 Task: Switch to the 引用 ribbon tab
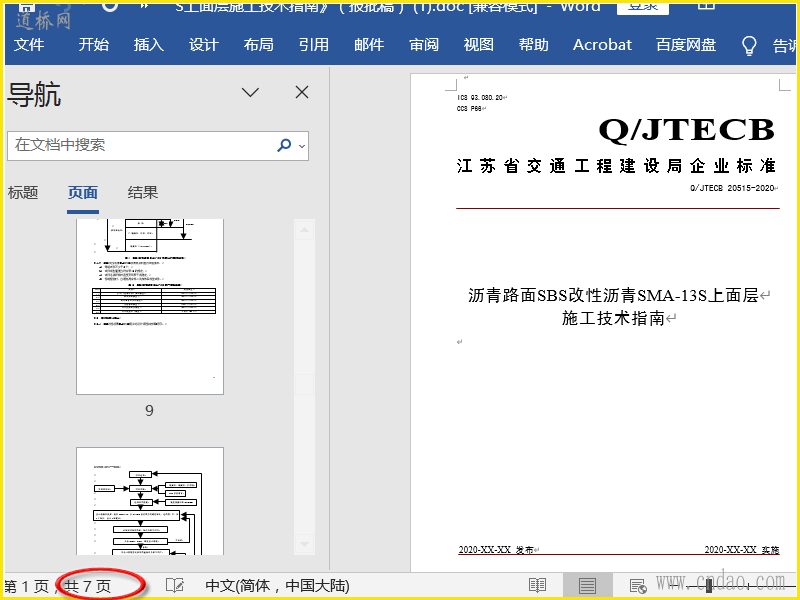coord(314,45)
